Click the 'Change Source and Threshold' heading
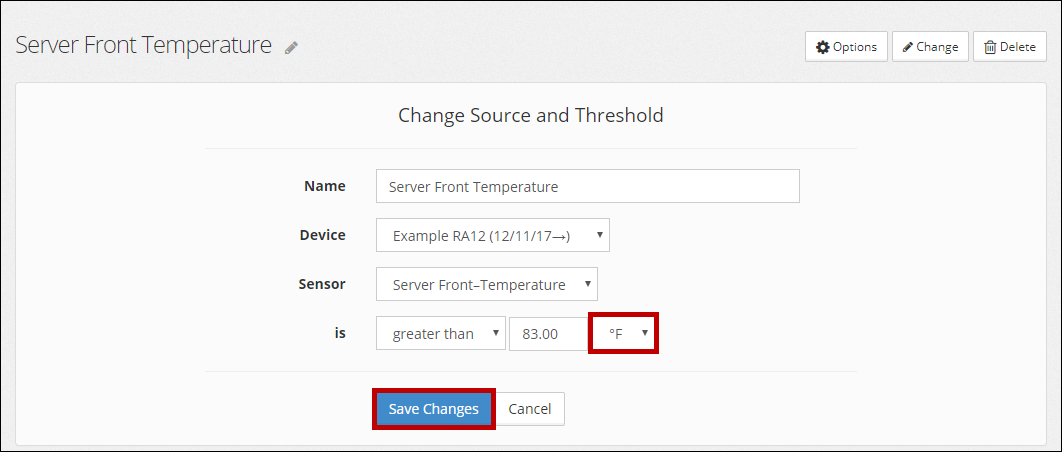This screenshot has height=452, width=1062. click(531, 115)
